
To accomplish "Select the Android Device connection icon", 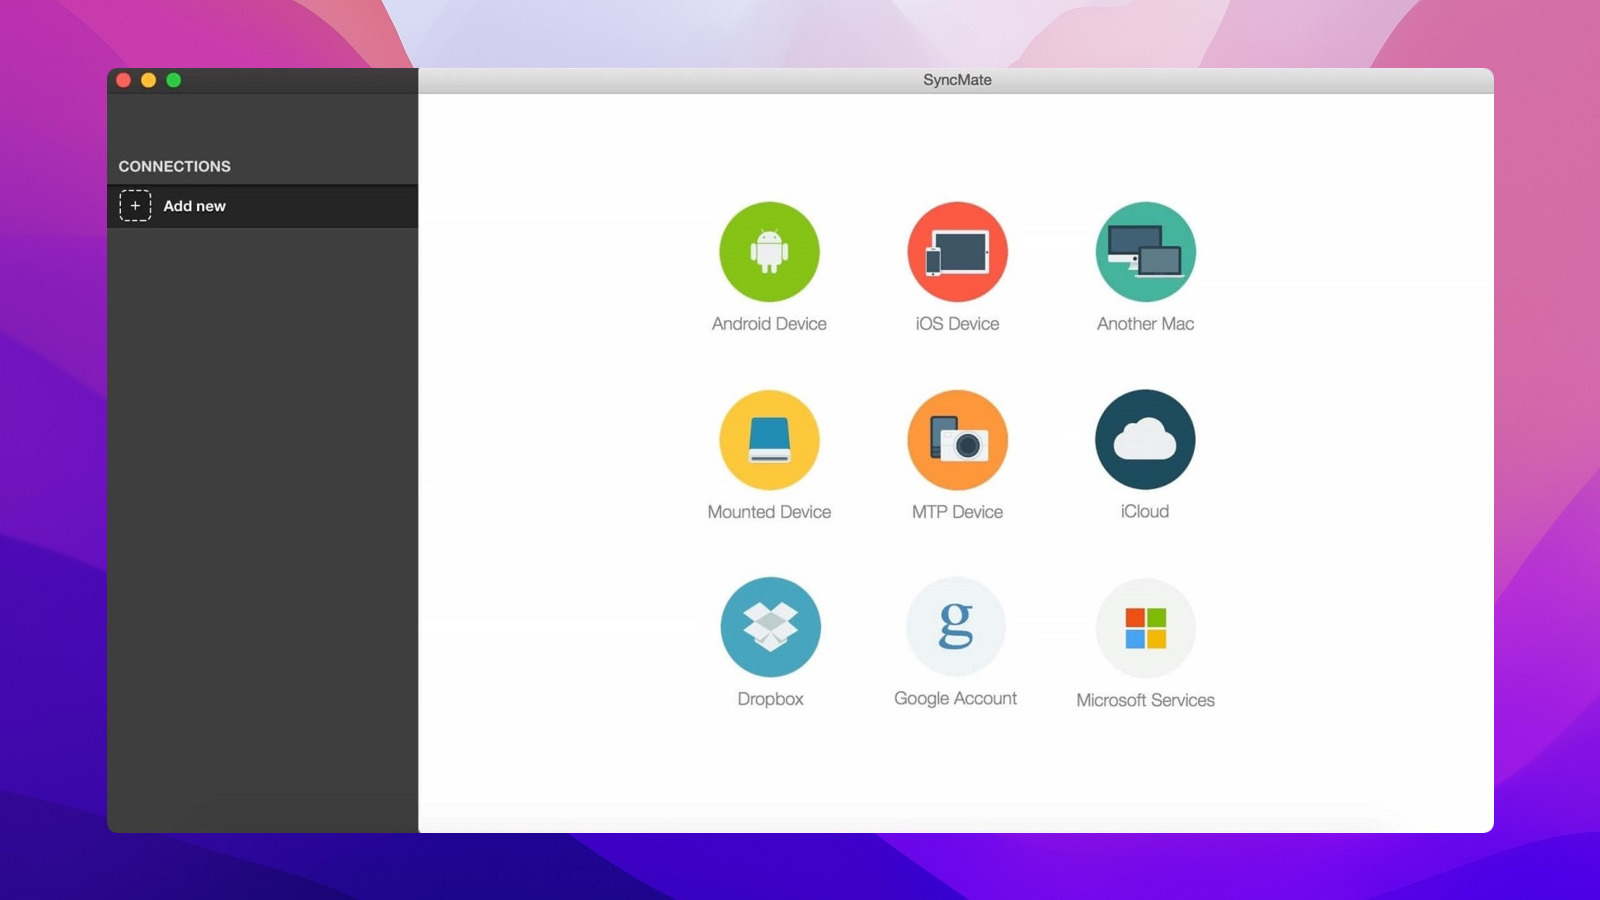I will (x=769, y=252).
